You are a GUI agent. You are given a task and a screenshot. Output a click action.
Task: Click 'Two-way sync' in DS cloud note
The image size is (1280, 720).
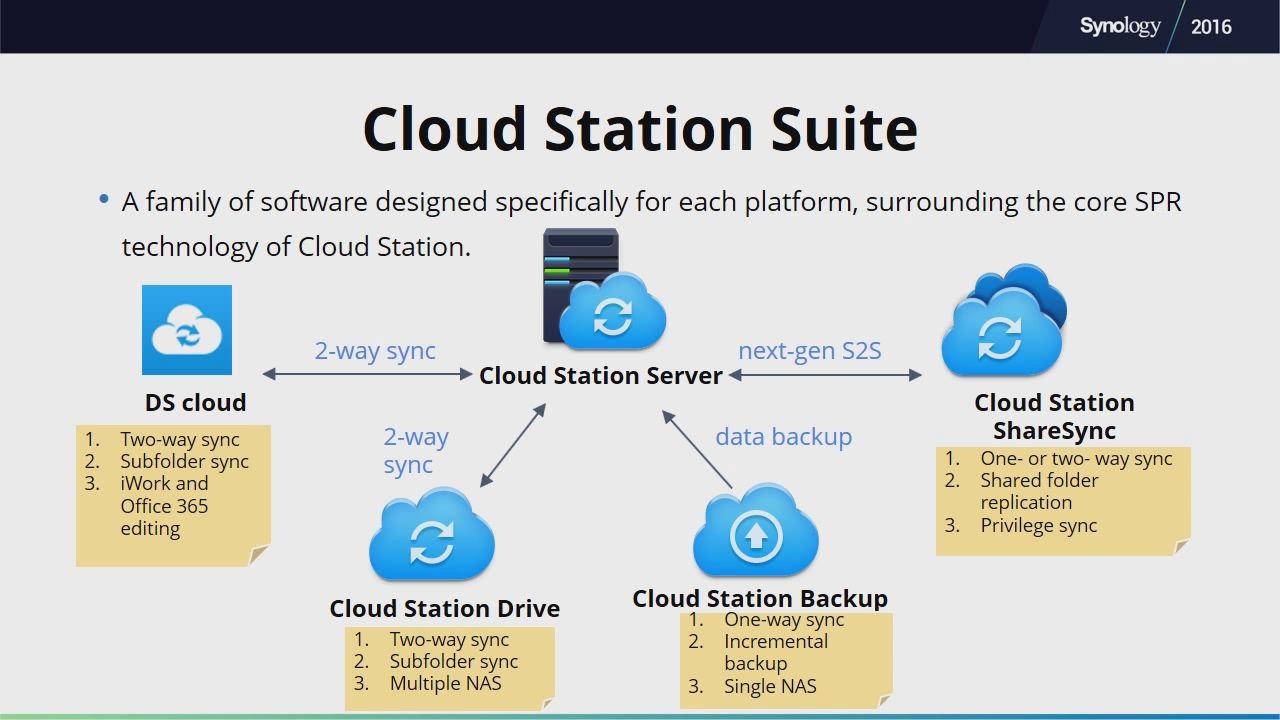point(180,439)
